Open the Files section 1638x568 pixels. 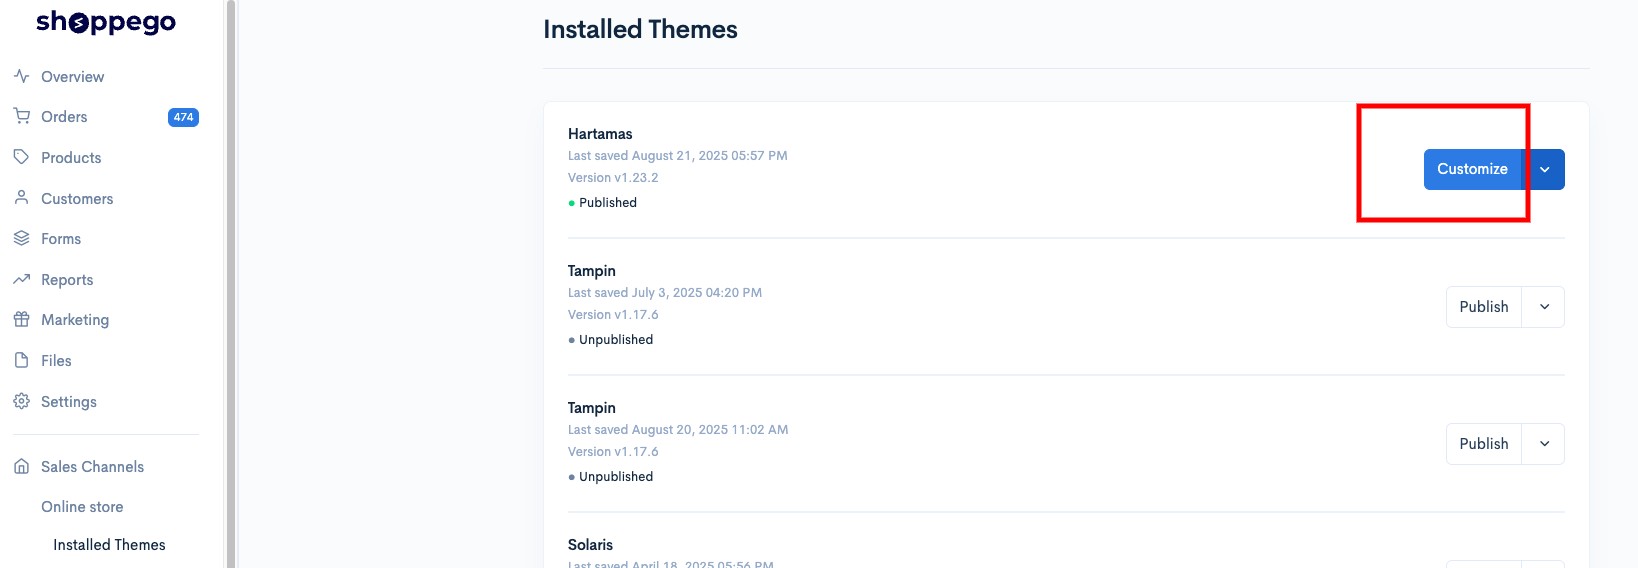(56, 361)
